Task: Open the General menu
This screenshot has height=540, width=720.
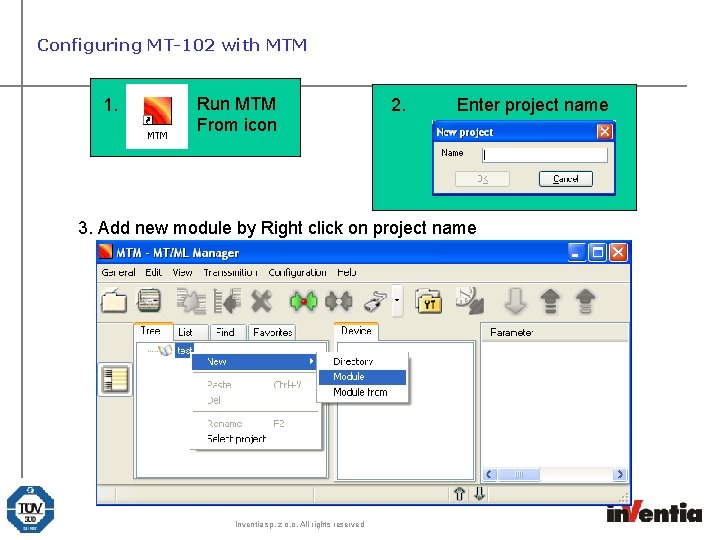Action: click(x=118, y=272)
